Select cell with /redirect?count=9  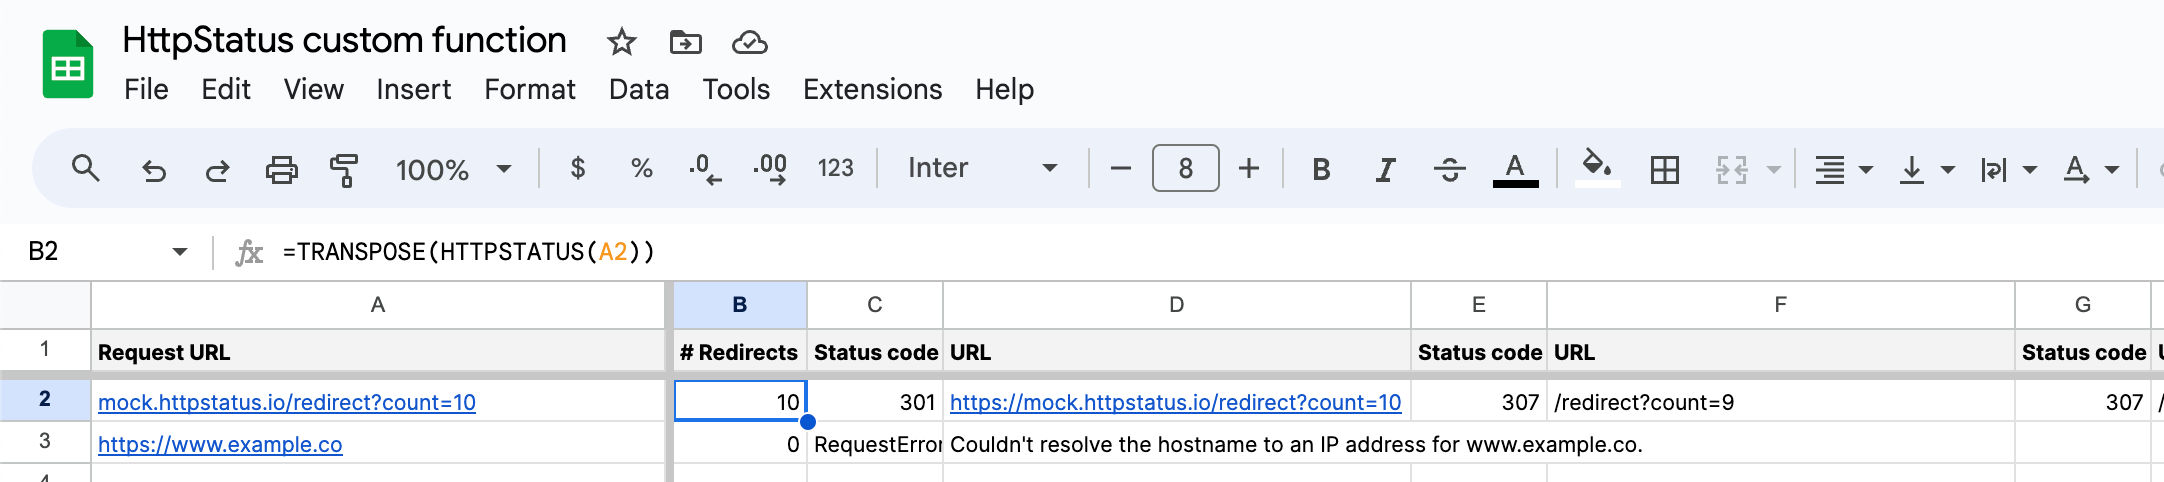[x=1781, y=402]
